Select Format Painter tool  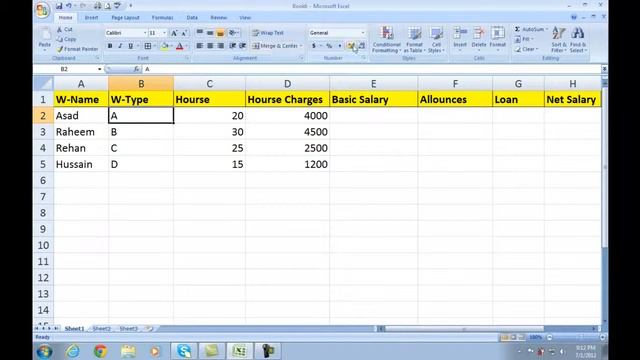tap(78, 49)
